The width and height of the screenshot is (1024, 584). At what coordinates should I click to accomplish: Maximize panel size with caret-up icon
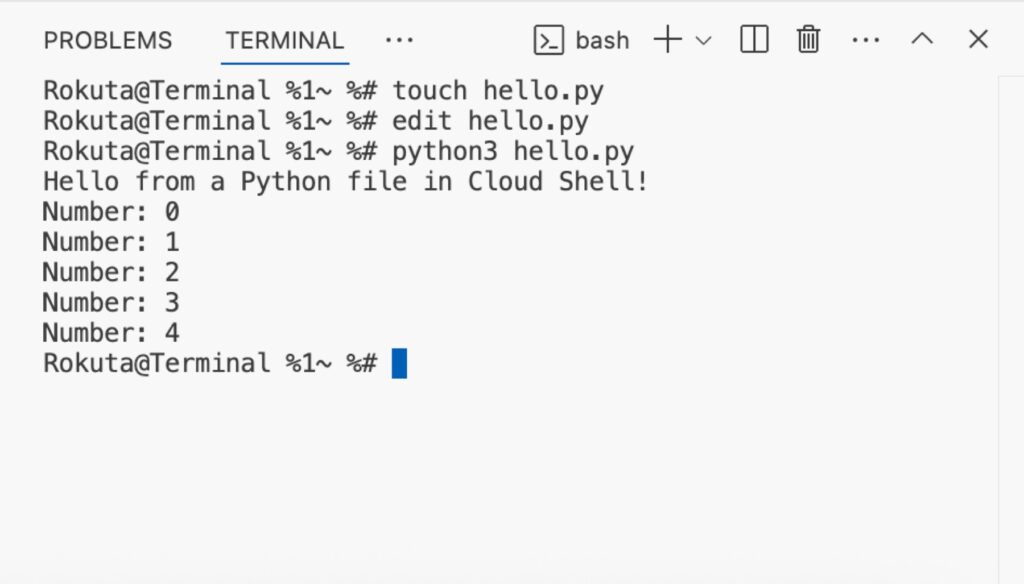(922, 39)
